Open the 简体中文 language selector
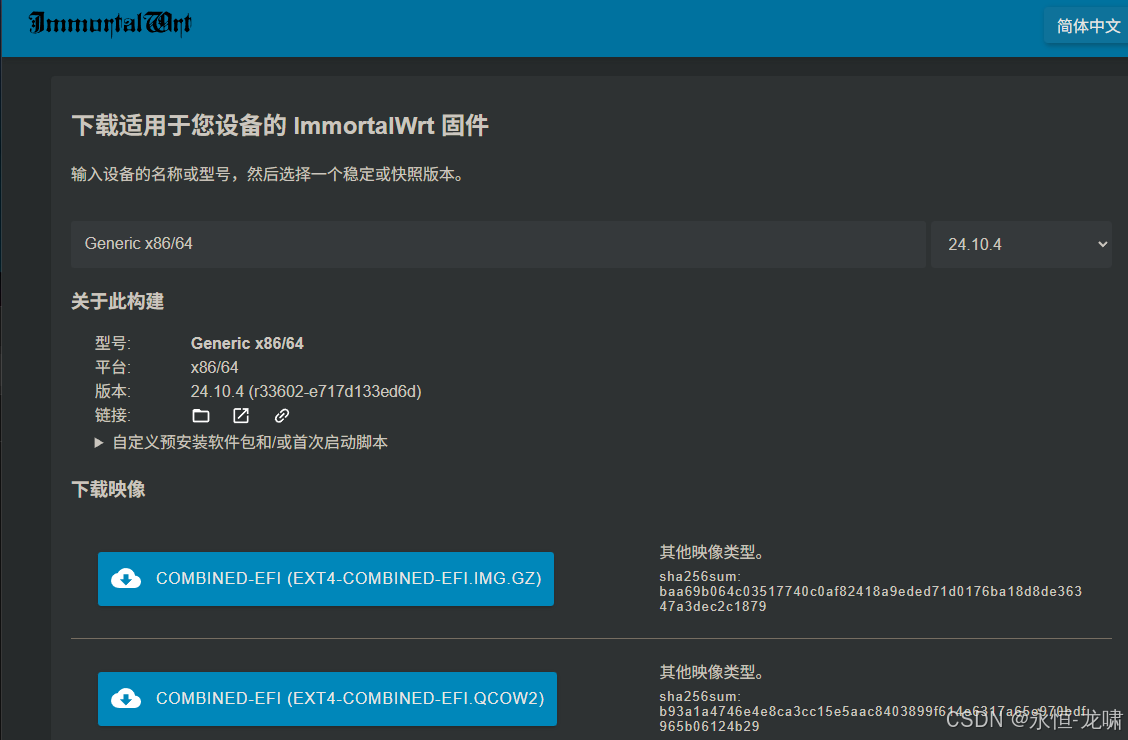This screenshot has width=1128, height=740. coord(1087,27)
